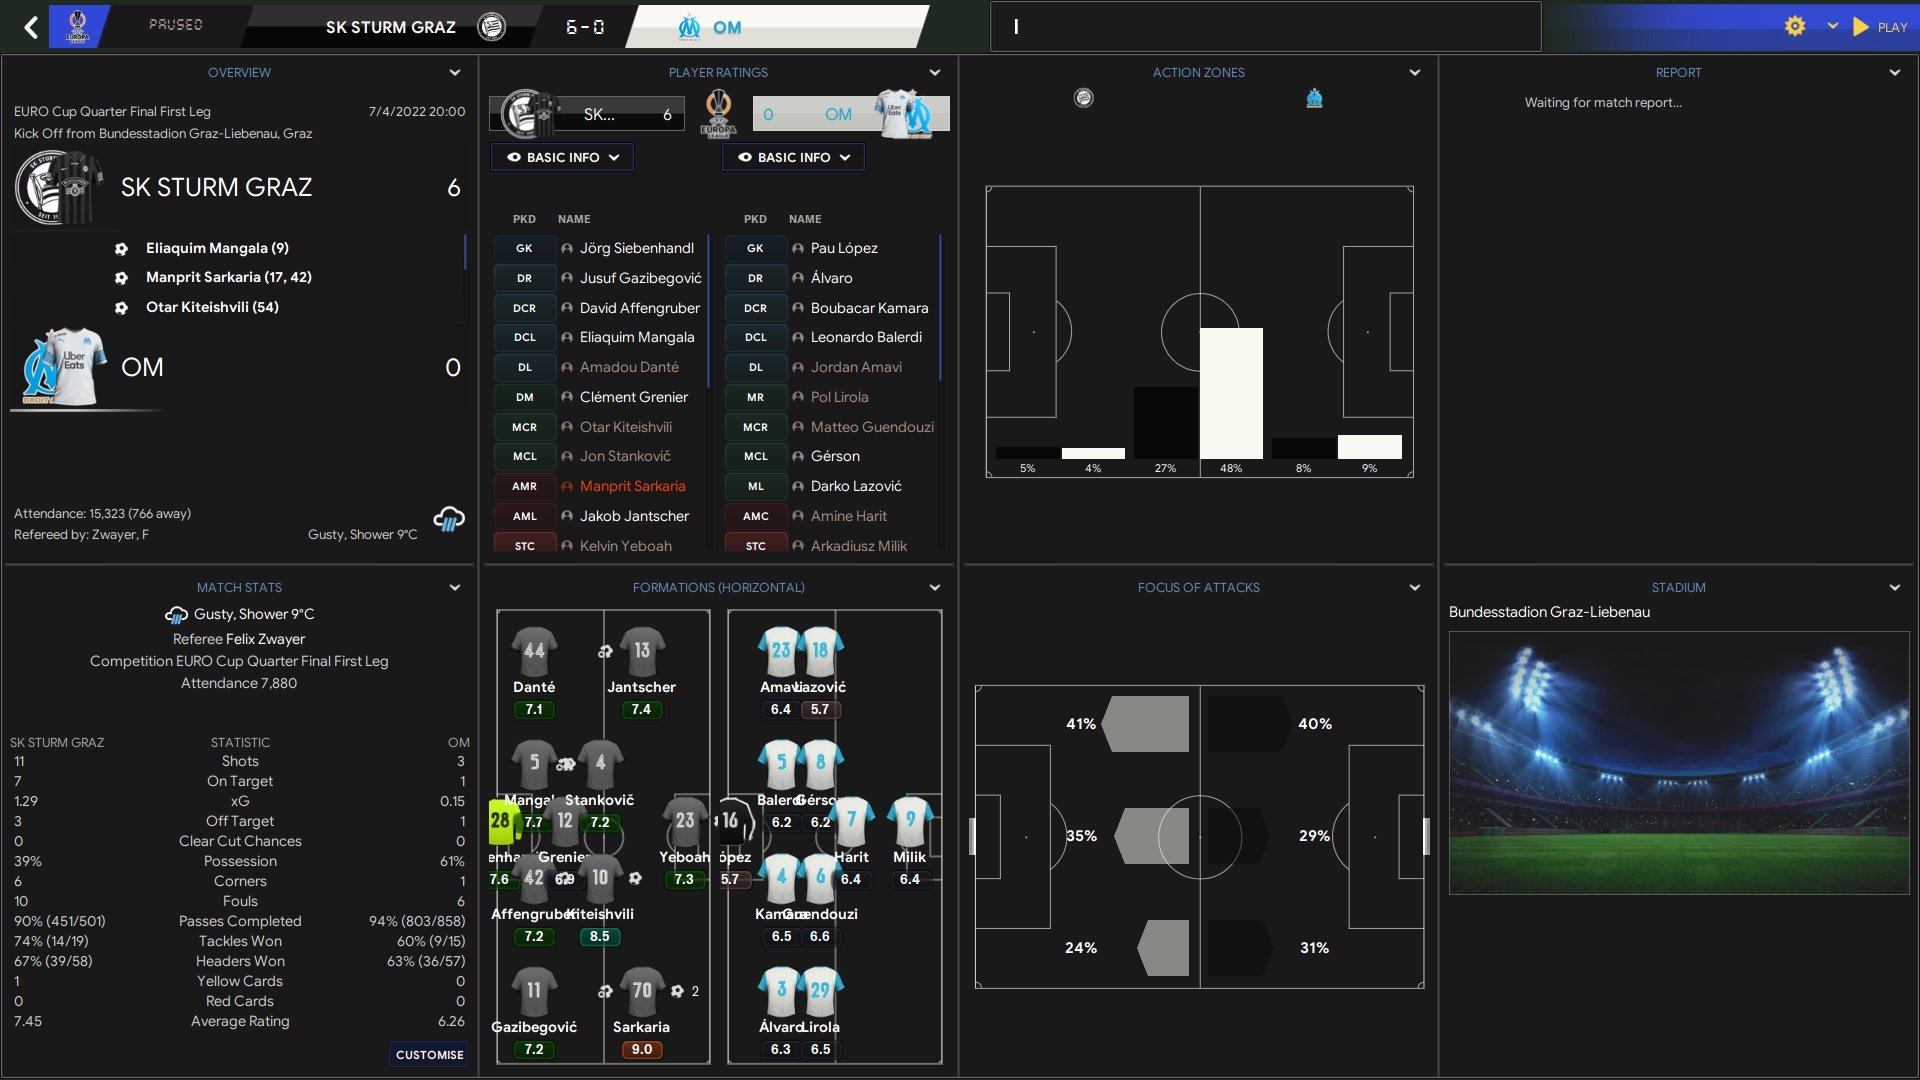Click the Passes Completed statistic row
Image resolution: width=1920 pixels, height=1080 pixels.
tap(239, 921)
